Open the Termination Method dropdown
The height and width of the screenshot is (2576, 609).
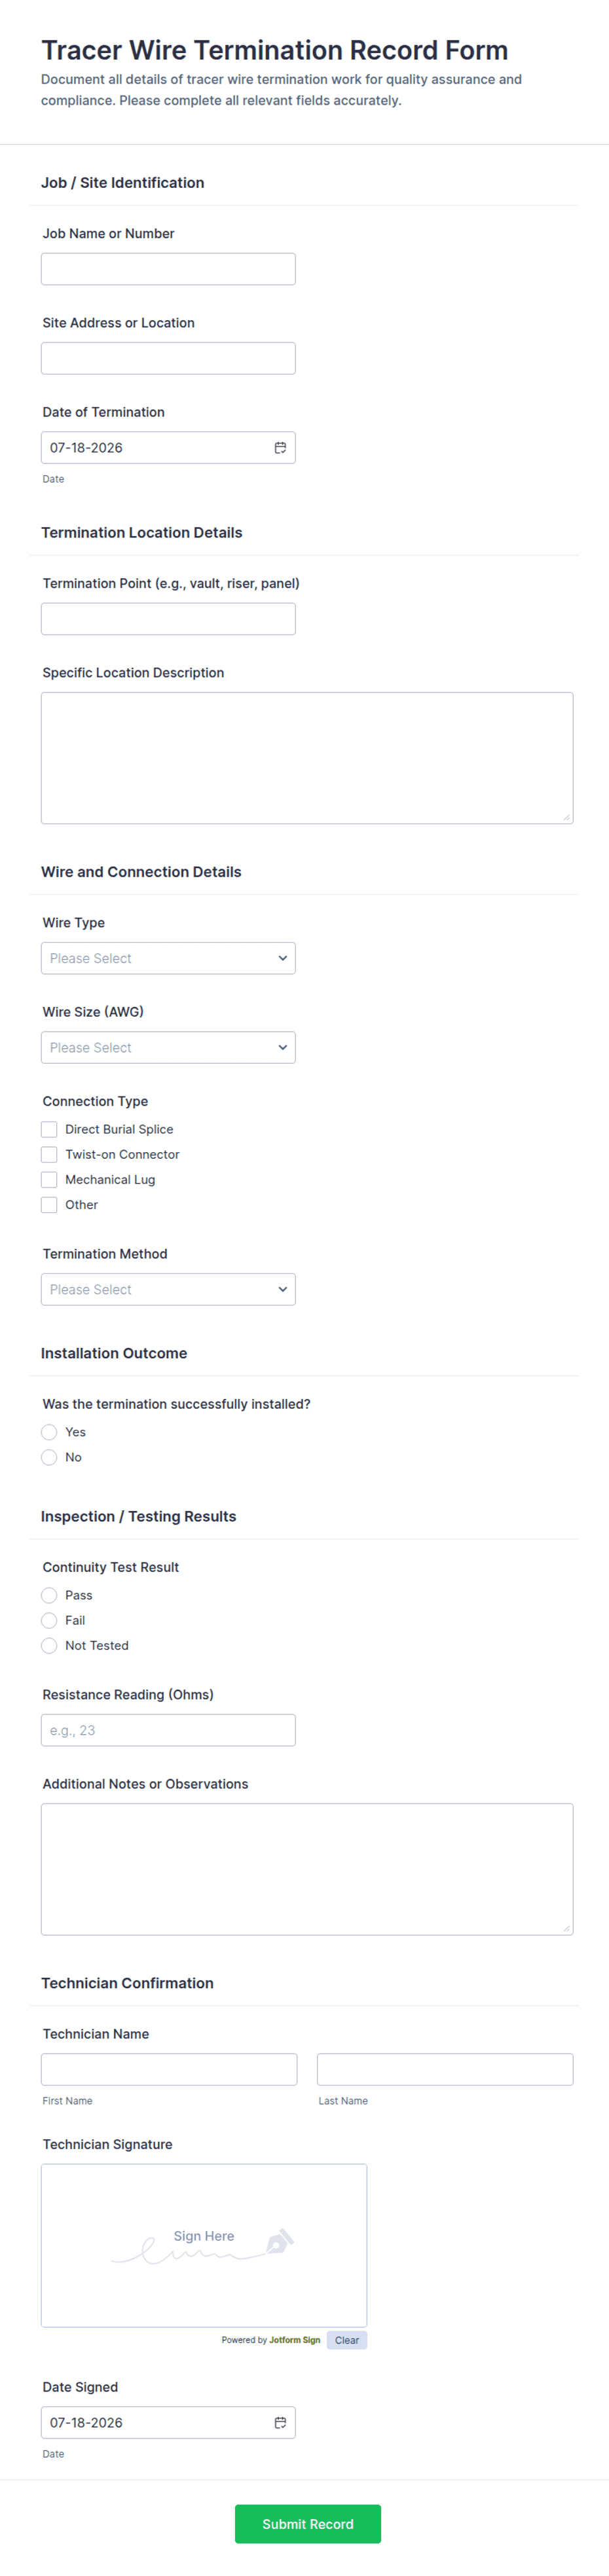168,1289
